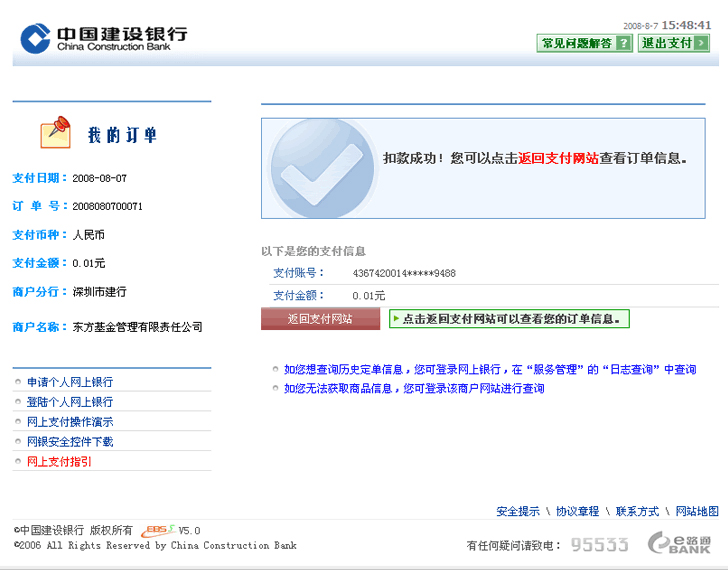Viewport: 728px width, 570px height.
Task: Click the bullet icon beside 网上支付指引
Action: pos(18,461)
